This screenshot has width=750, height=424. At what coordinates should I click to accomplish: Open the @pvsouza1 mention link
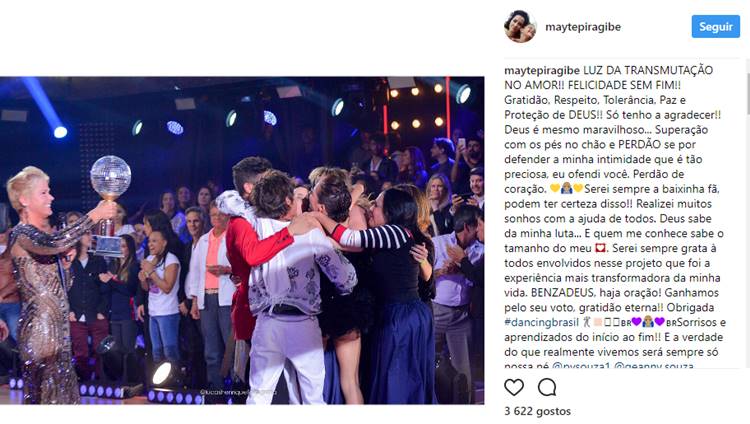(x=581, y=366)
